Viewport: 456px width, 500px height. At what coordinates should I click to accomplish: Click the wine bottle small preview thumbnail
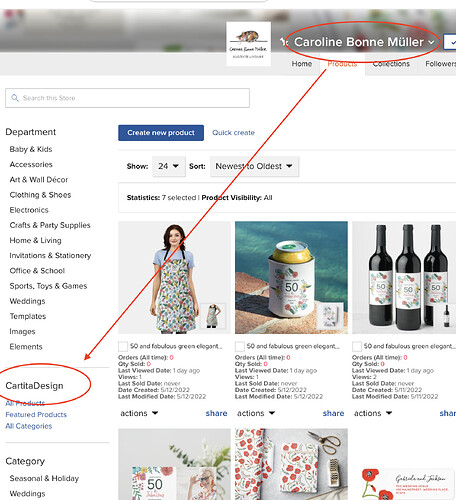tap(447, 315)
